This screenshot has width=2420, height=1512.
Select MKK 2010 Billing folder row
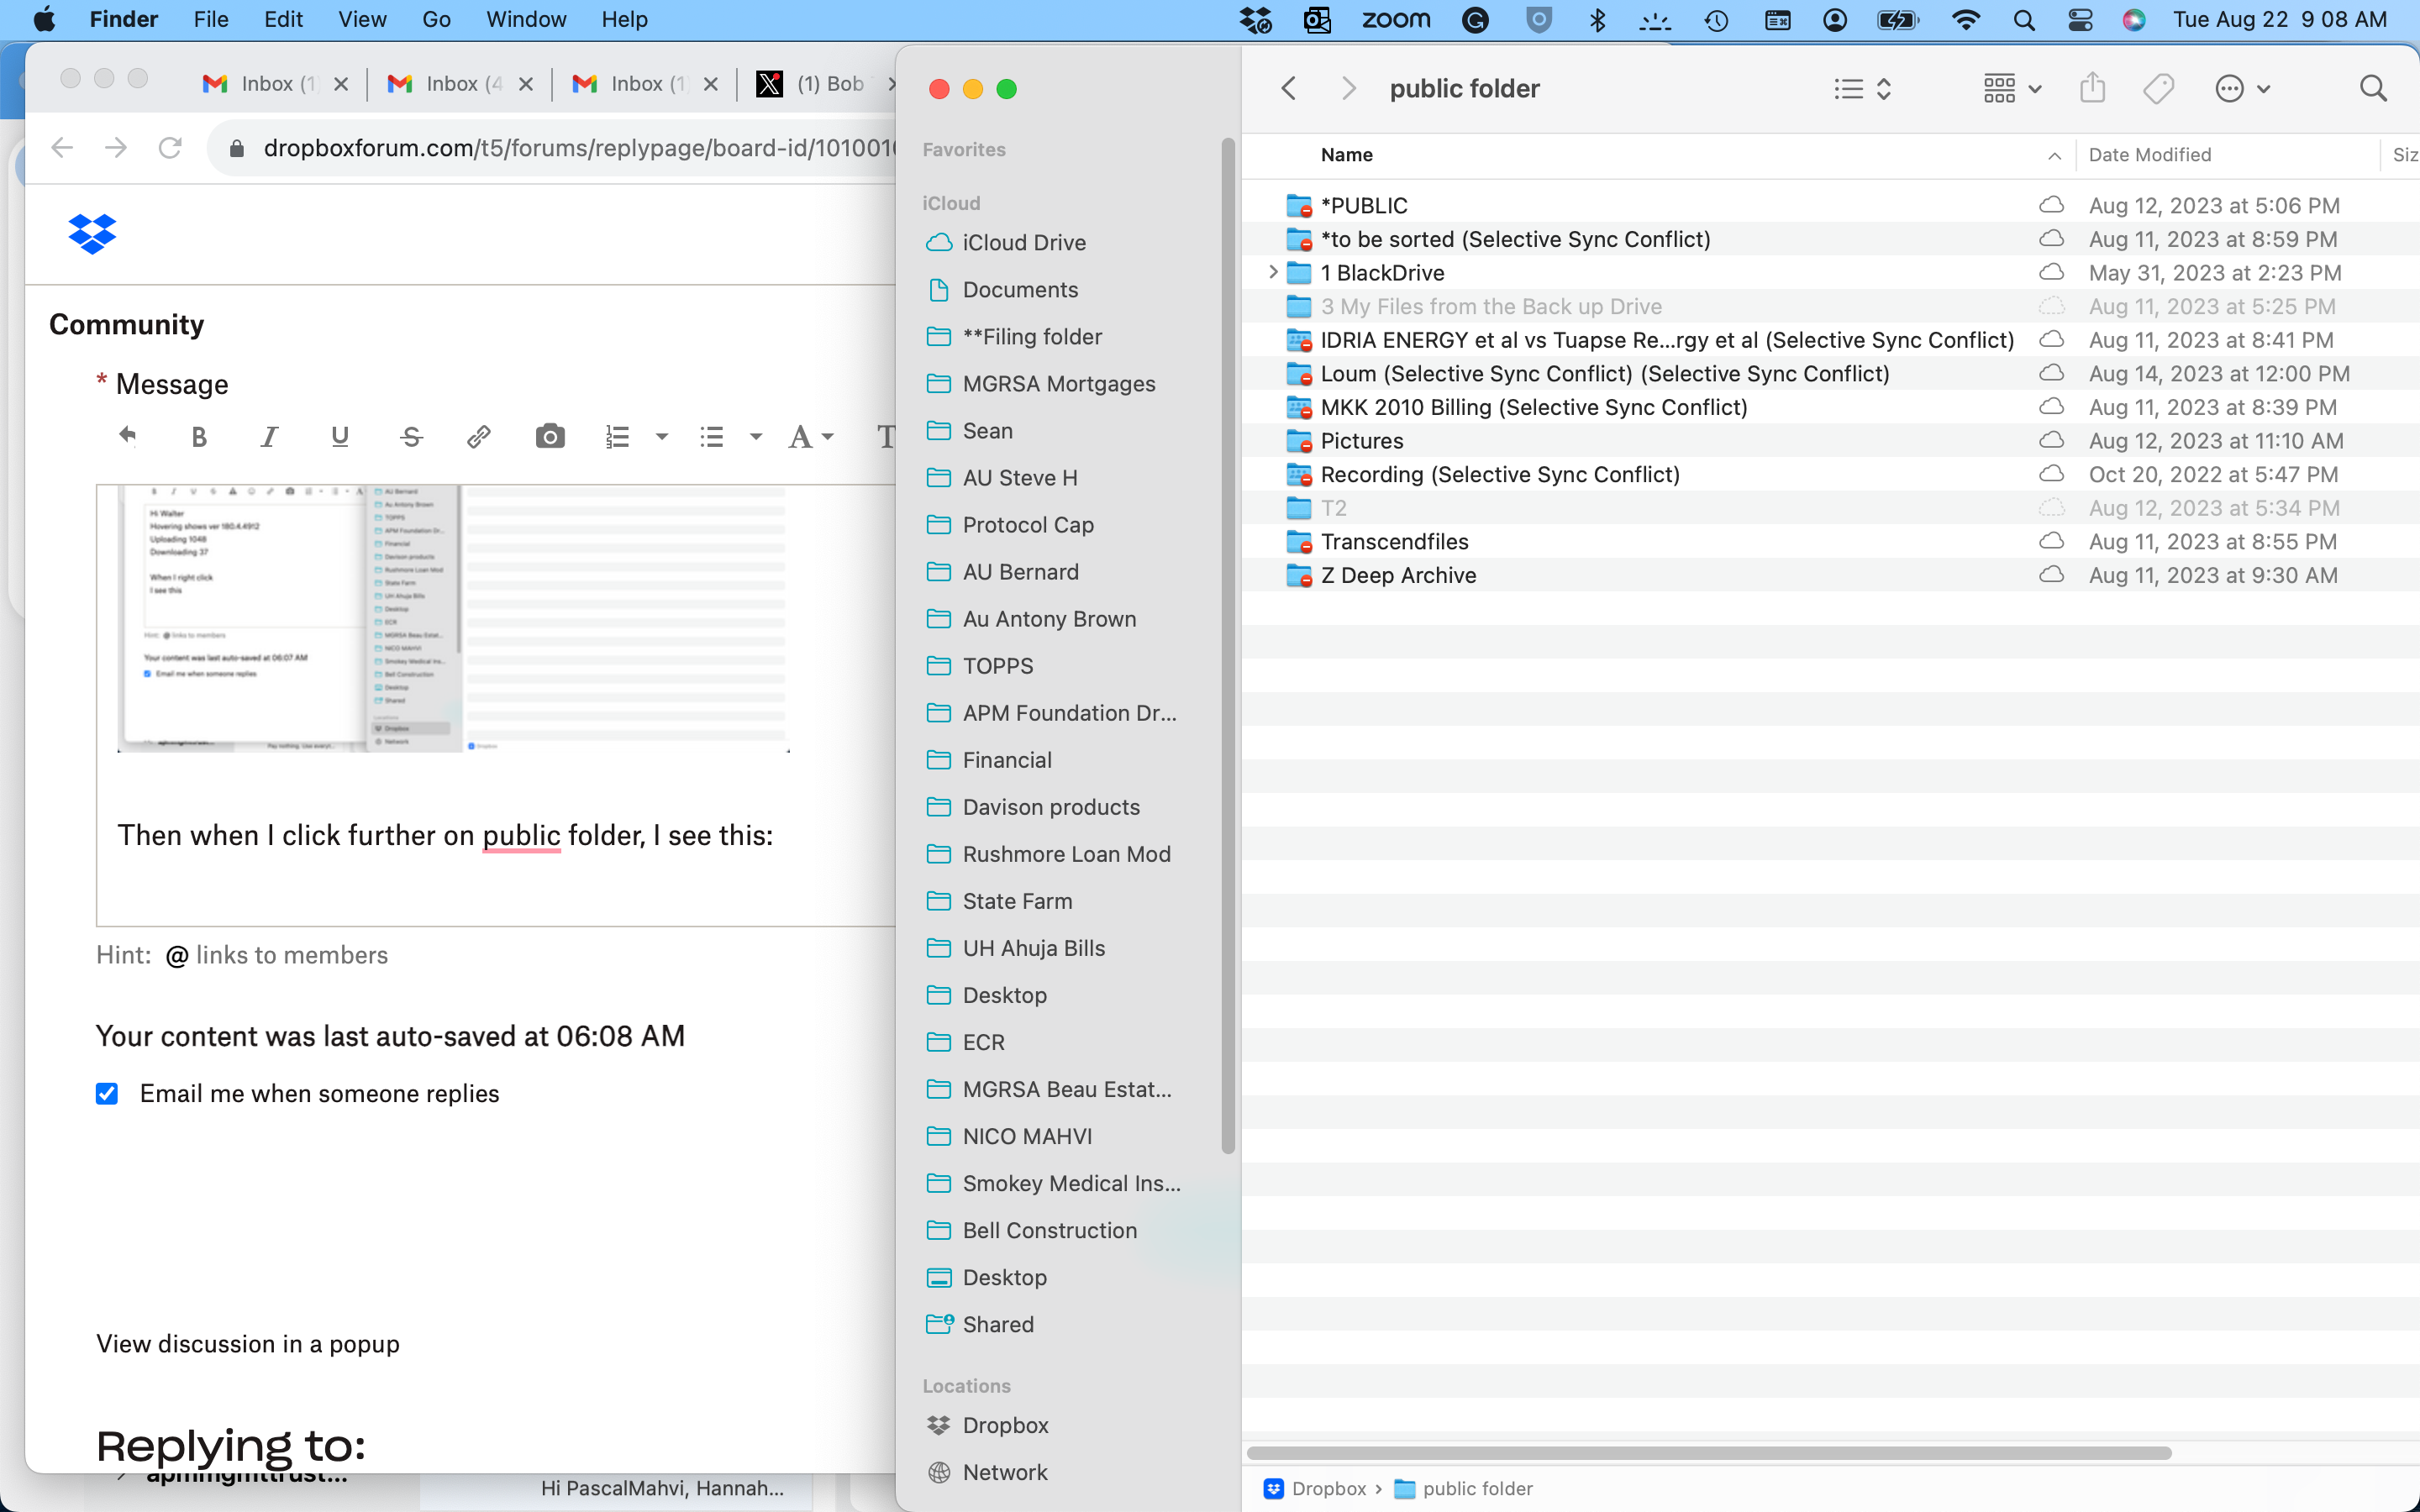point(1830,407)
